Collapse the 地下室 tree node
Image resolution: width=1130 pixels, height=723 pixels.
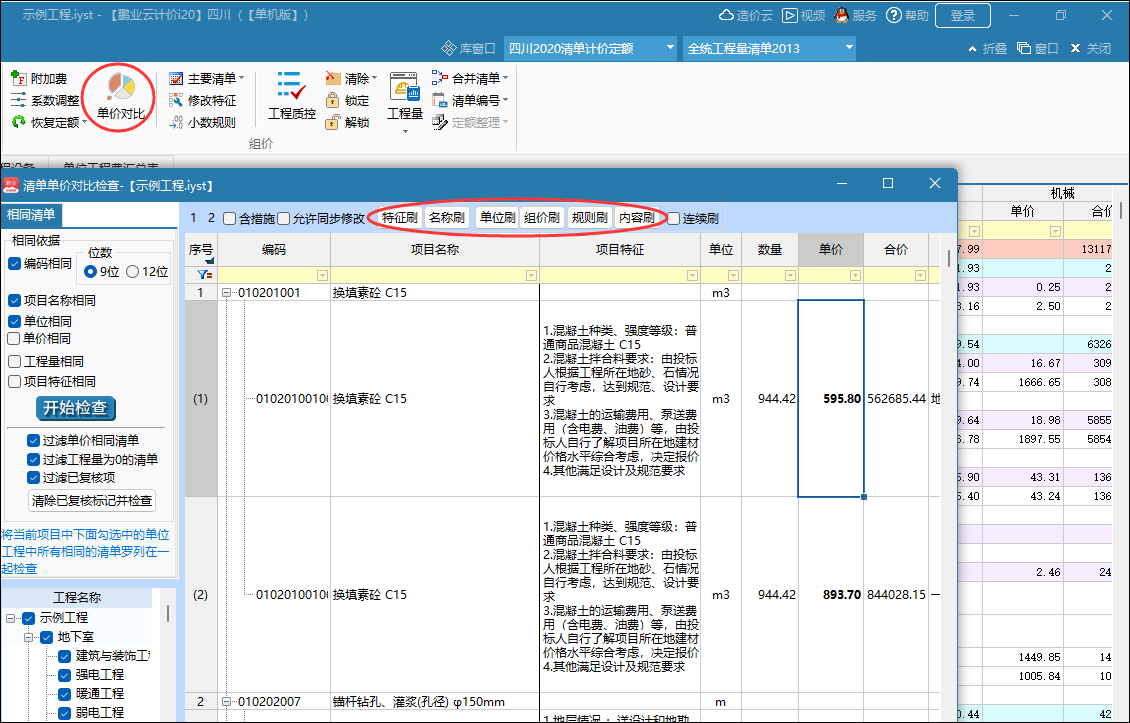(29, 637)
